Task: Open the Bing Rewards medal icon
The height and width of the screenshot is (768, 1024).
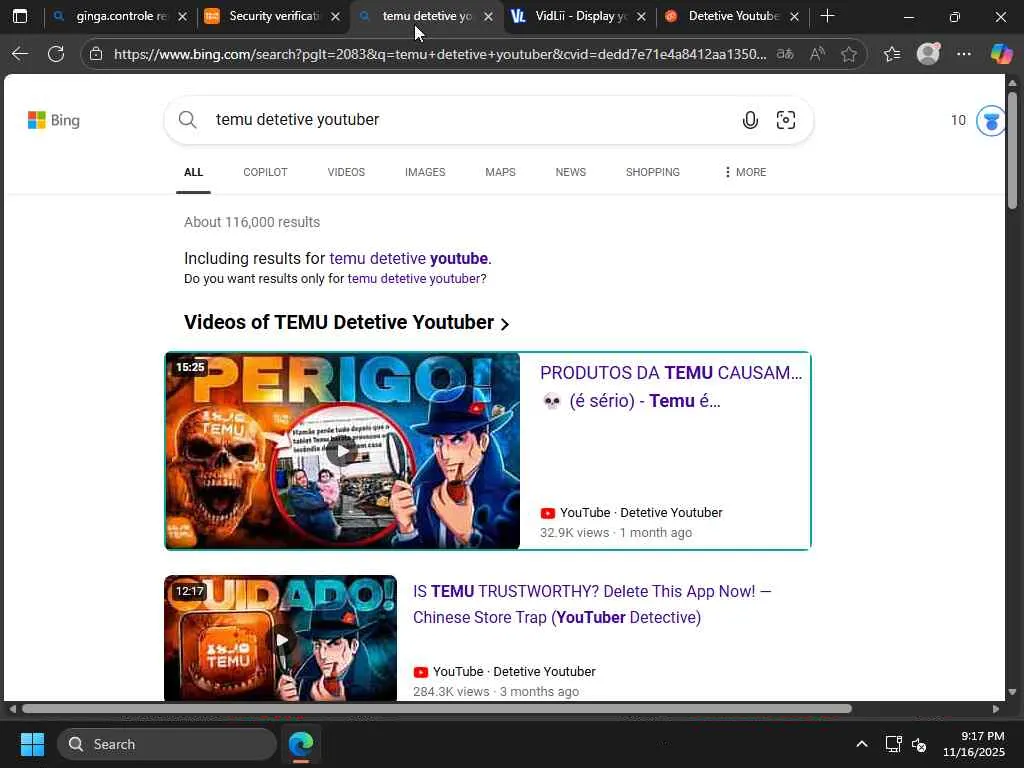Action: coord(990,121)
